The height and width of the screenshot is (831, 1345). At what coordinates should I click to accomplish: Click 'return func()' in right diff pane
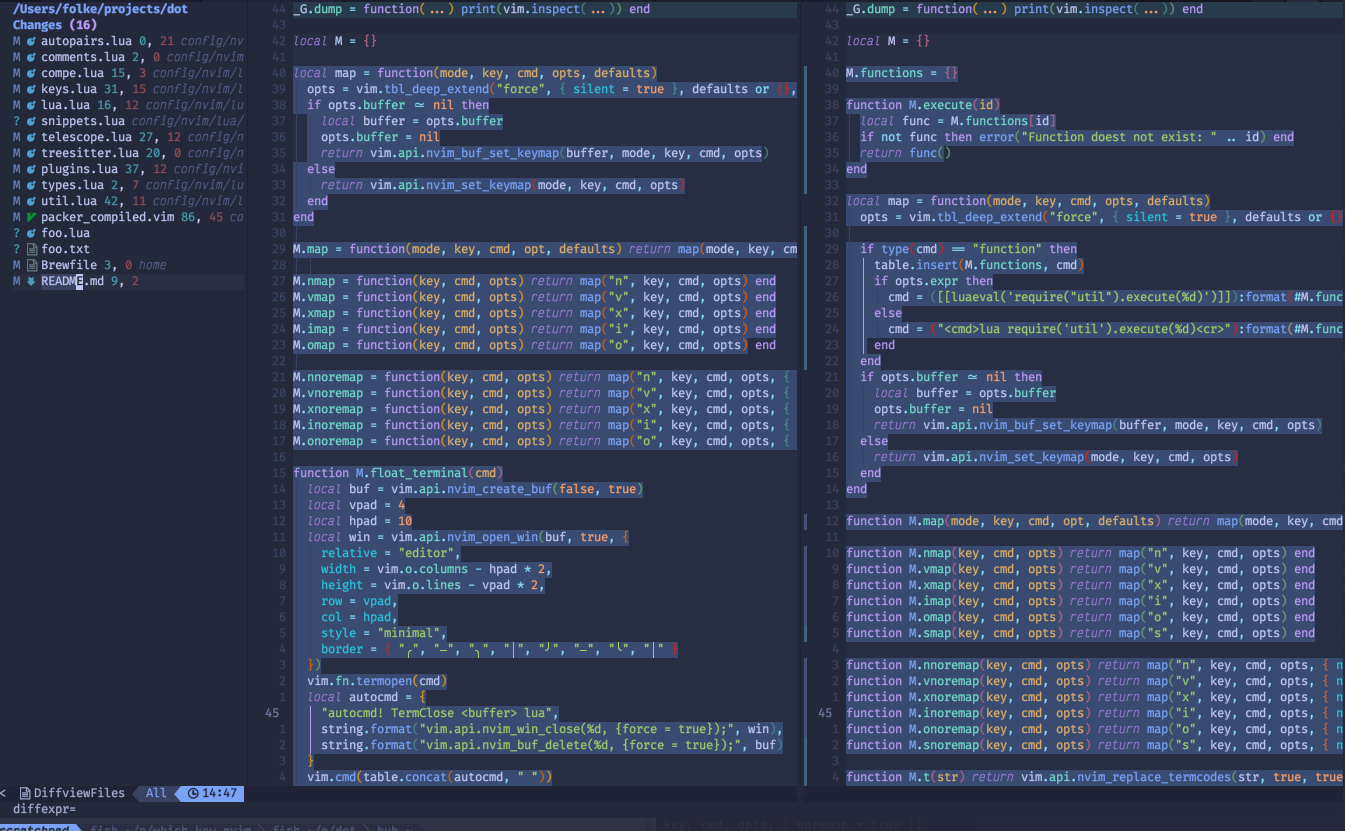point(905,153)
